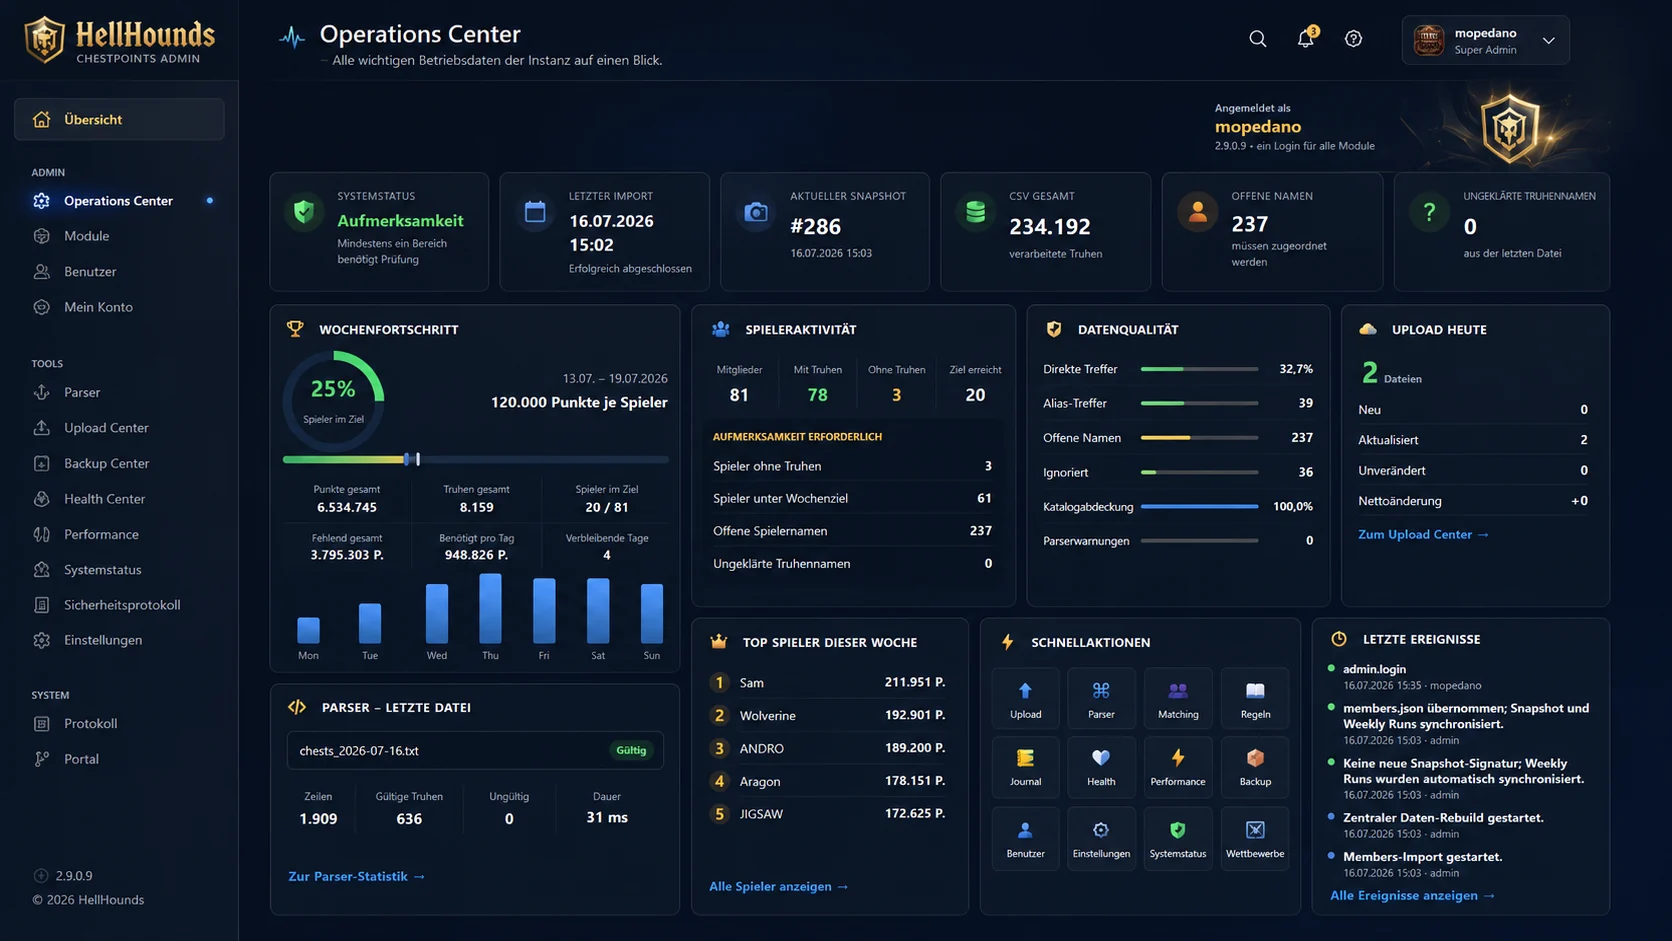Follow the Alle Ereignisse anzeigen link
Viewport: 1672px width, 941px height.
(1412, 895)
